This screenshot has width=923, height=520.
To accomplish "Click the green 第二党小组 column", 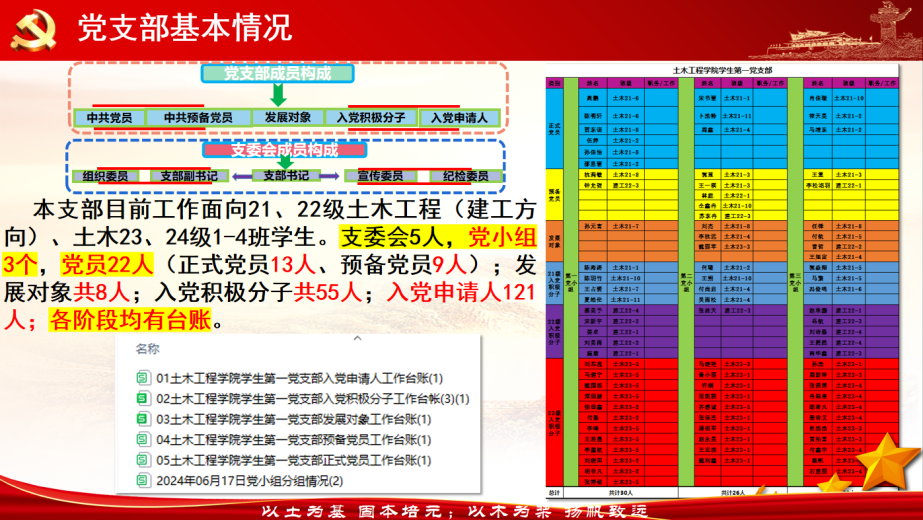I will (686, 282).
